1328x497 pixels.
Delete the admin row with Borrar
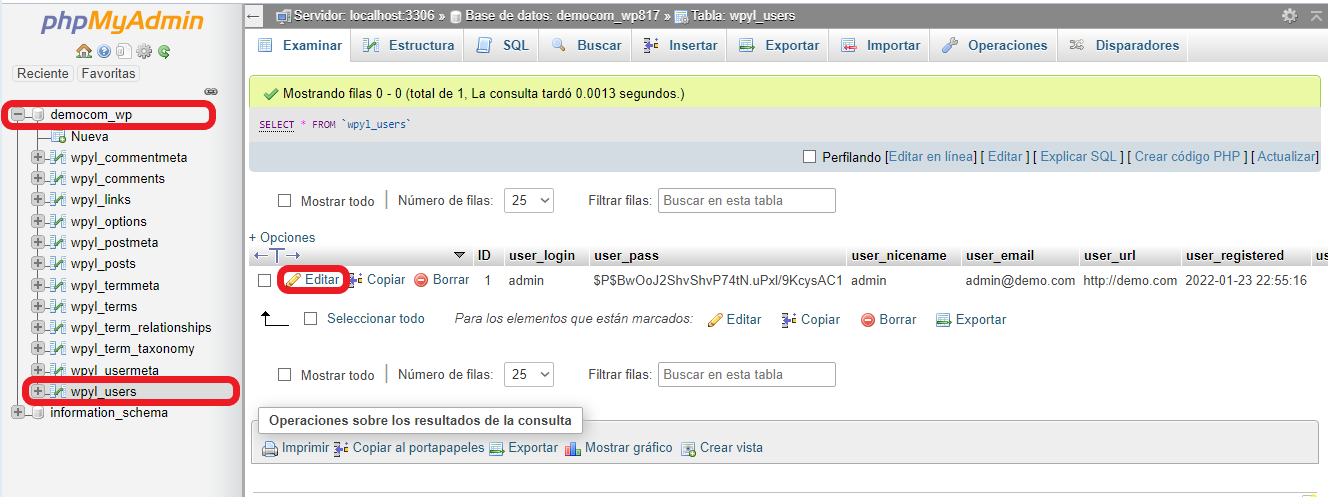point(442,280)
